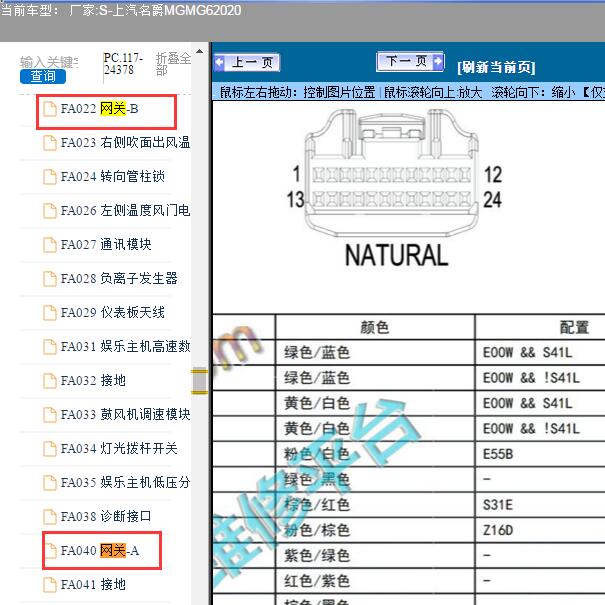
Task: Click the 输入关键字 keyword input field
Action: click(x=49, y=62)
